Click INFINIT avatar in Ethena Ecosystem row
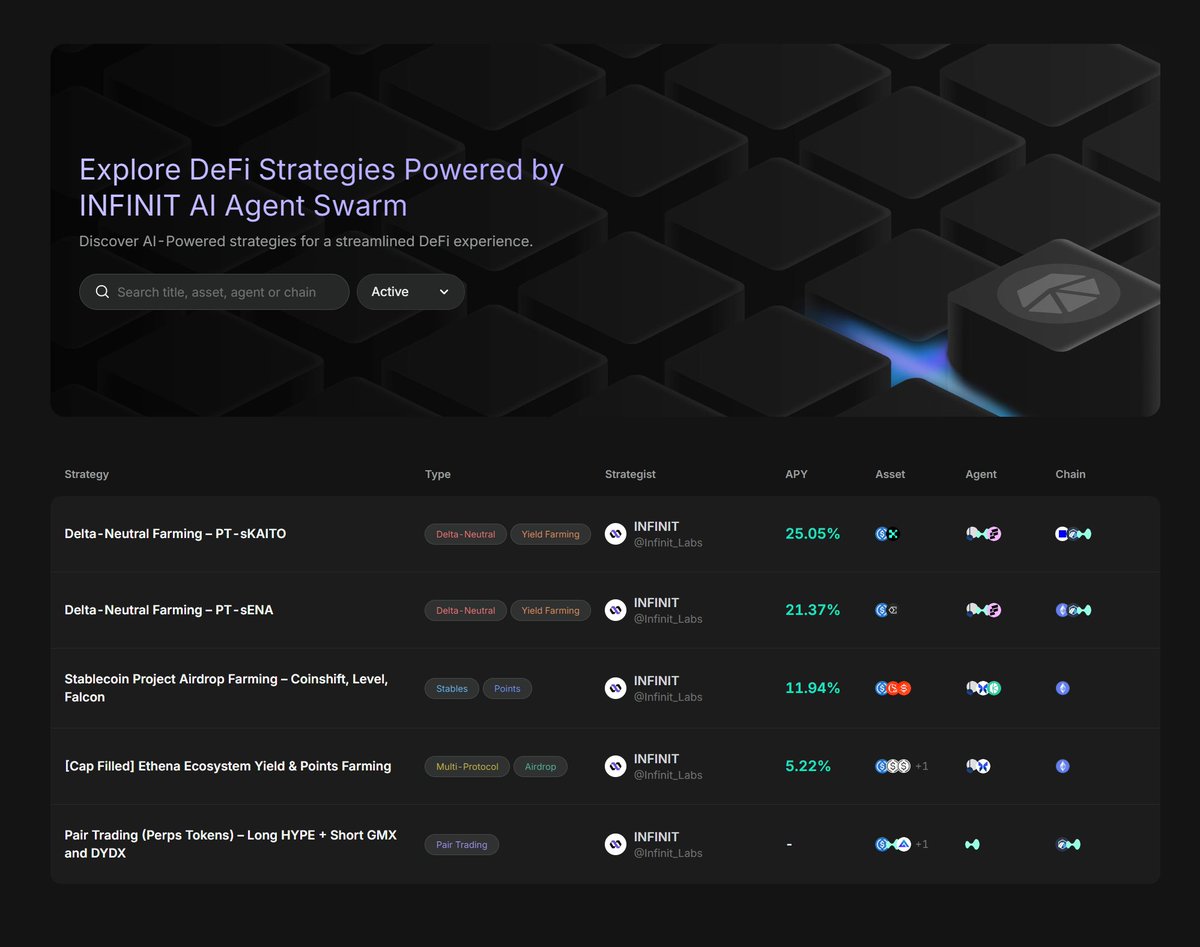This screenshot has height=947, width=1200. point(616,766)
